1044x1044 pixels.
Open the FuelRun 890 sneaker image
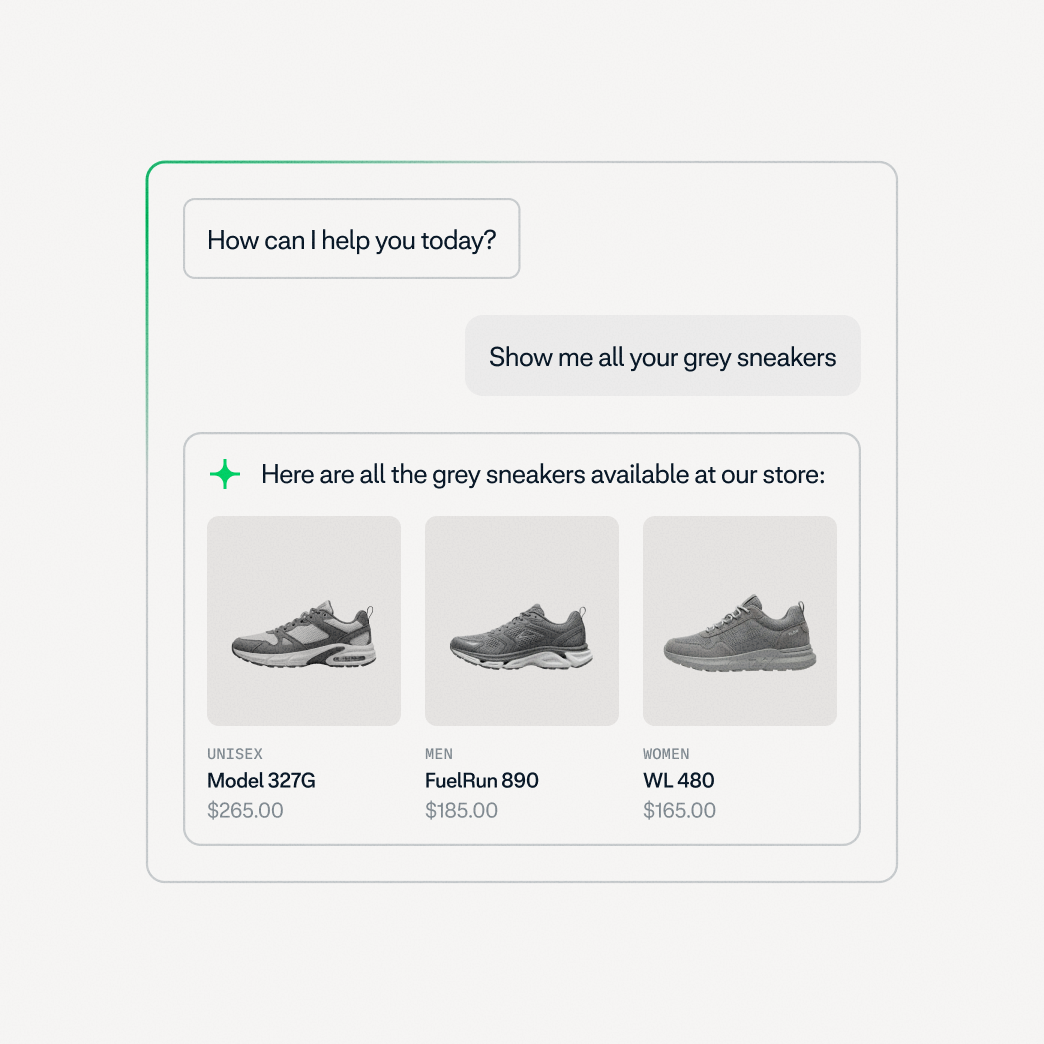[x=521, y=620]
